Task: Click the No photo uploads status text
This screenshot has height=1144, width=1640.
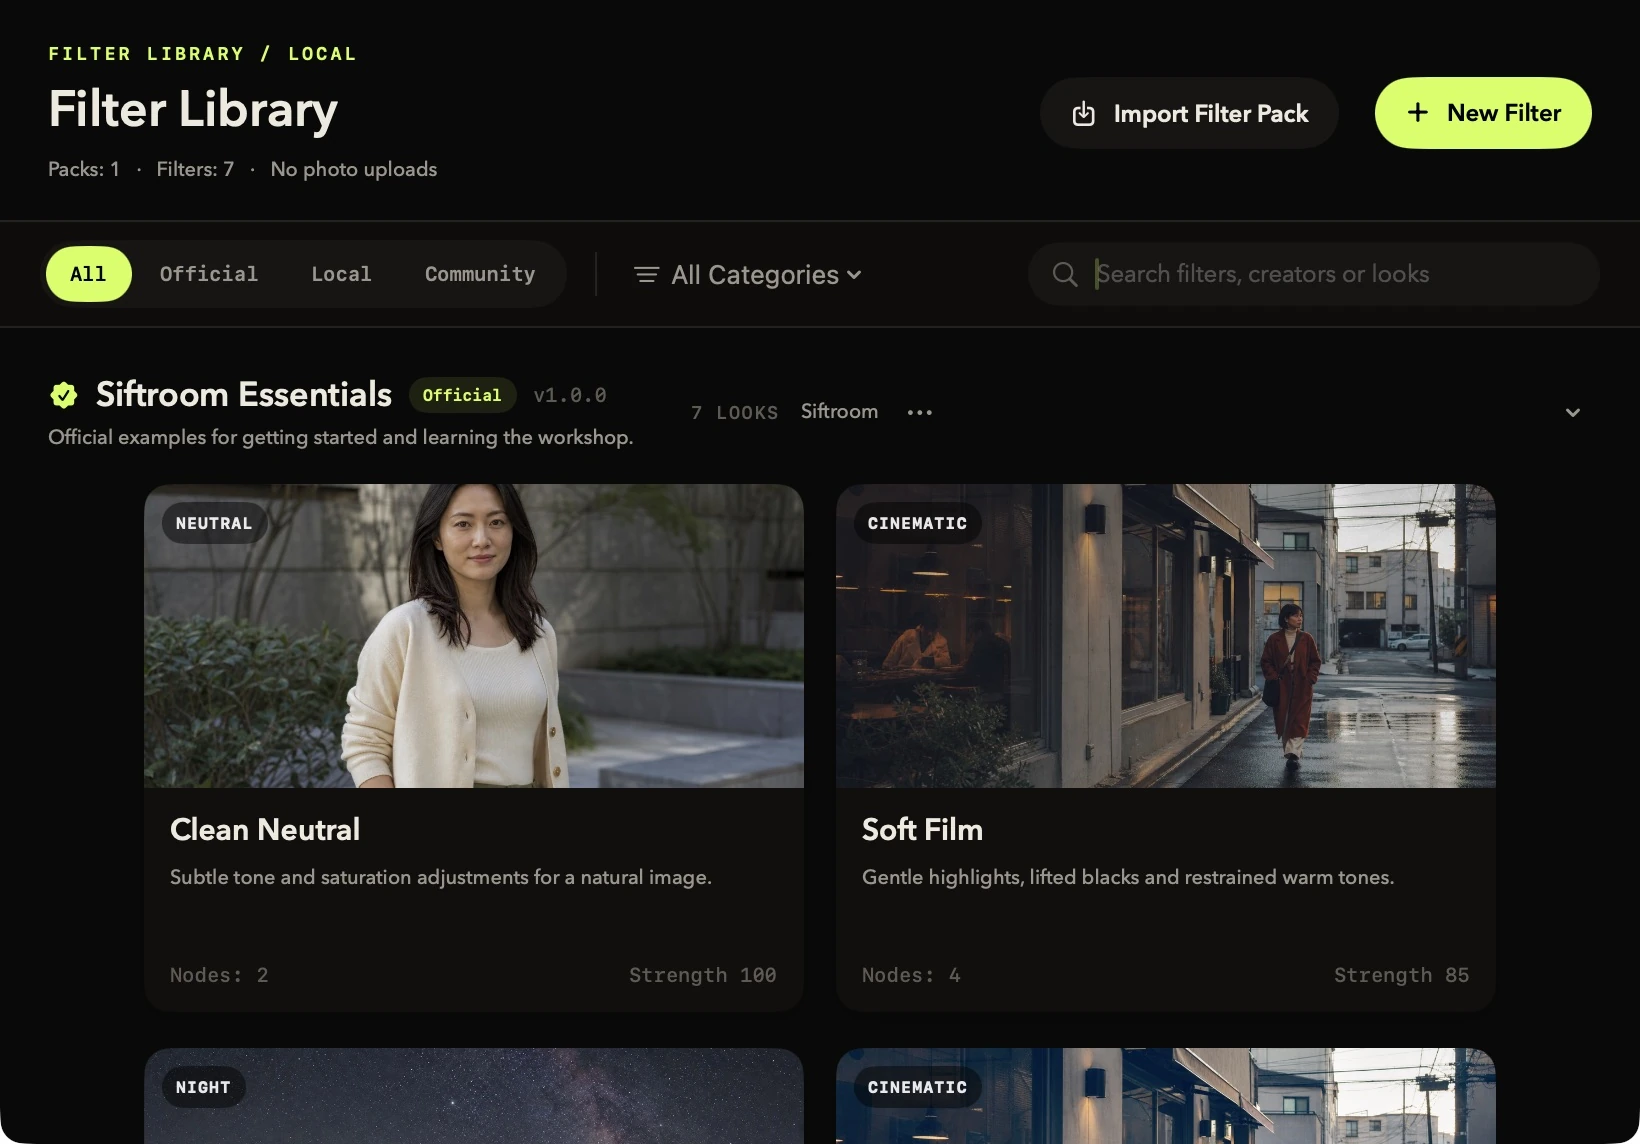Action: tap(354, 169)
